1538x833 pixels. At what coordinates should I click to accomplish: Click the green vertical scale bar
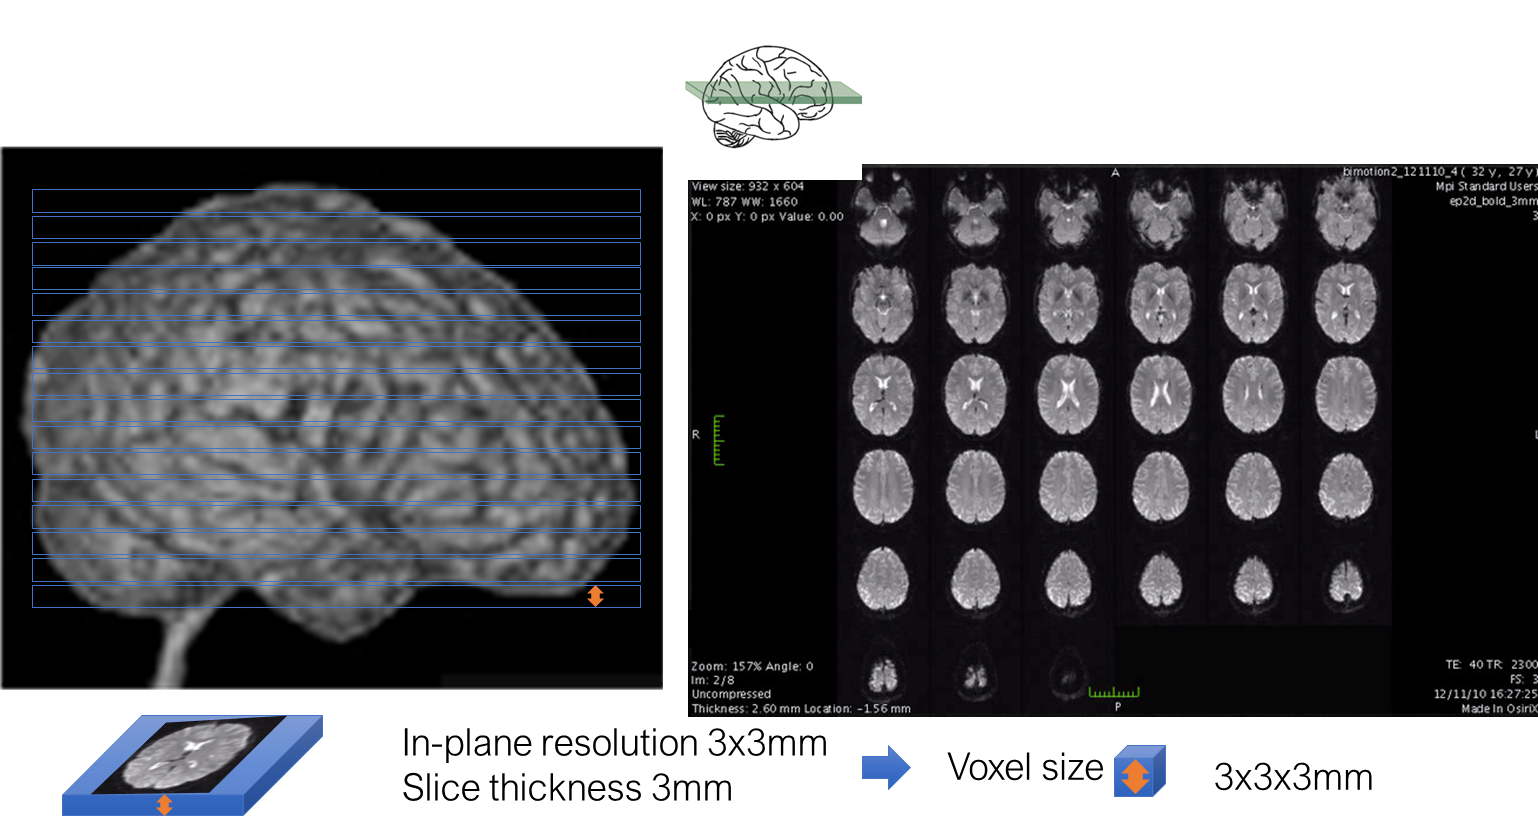click(718, 440)
